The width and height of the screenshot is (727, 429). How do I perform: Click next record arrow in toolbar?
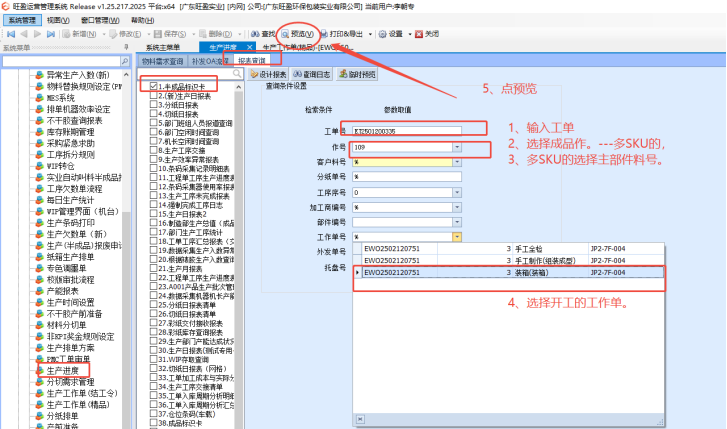click(x=38, y=34)
